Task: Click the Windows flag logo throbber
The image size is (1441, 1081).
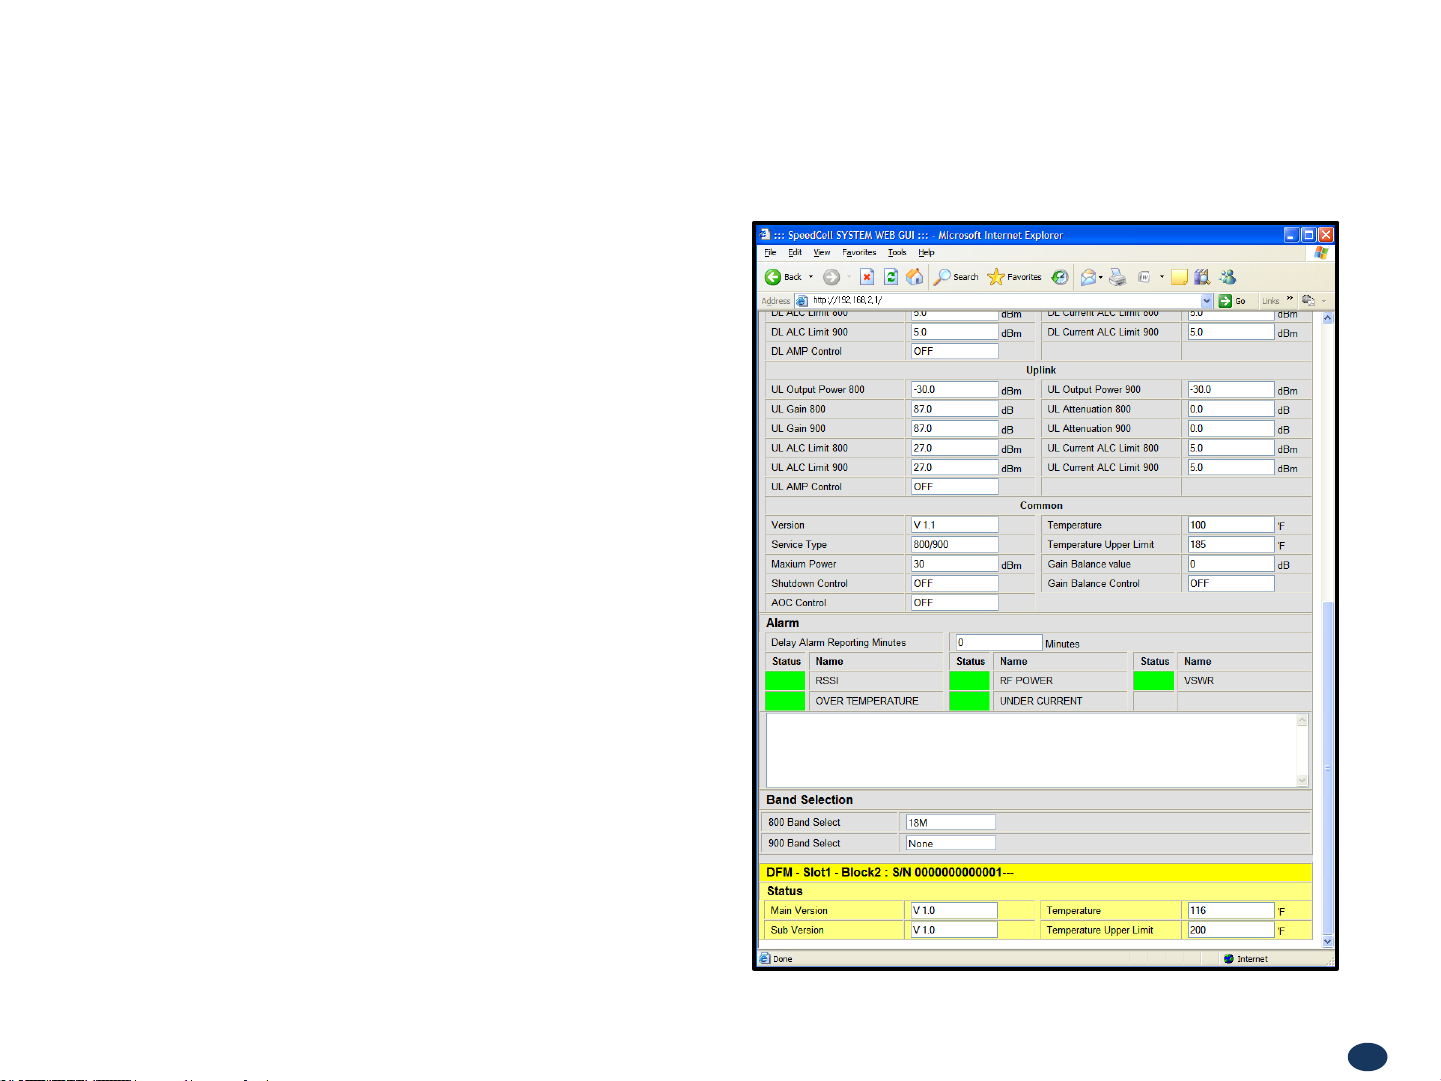Action: pos(1321,253)
